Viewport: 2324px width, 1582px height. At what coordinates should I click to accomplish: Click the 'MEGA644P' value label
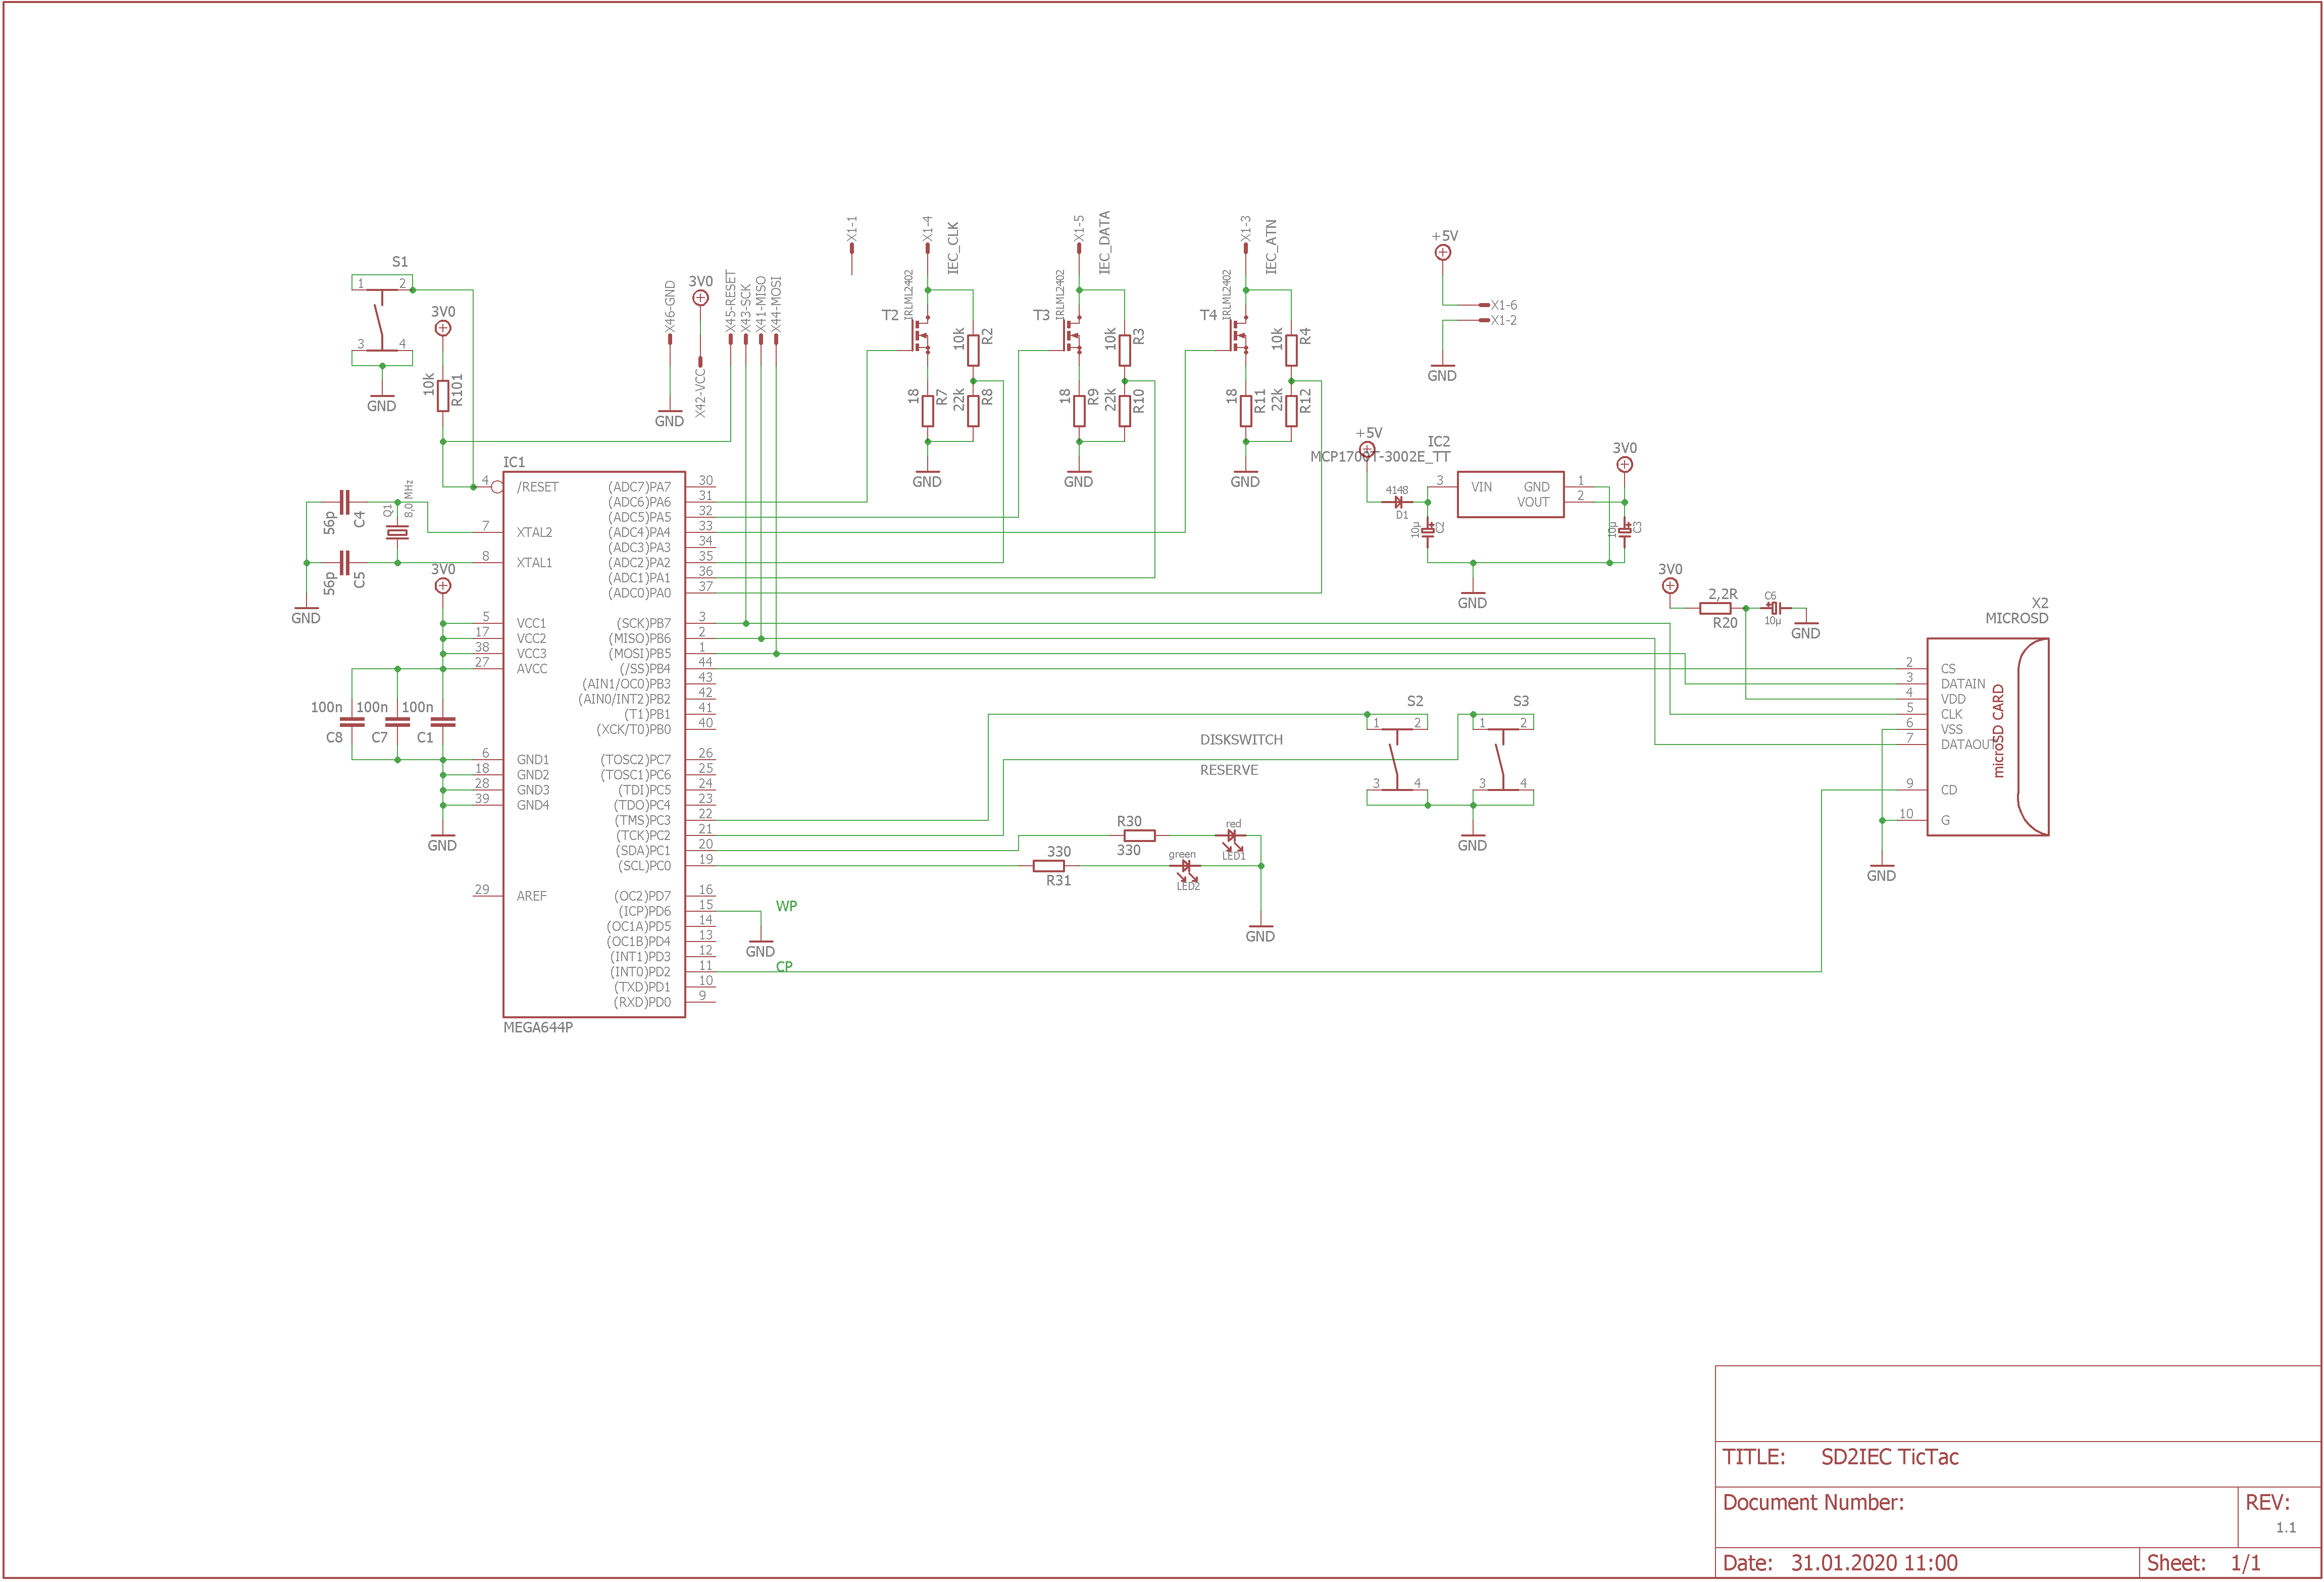pyautogui.click(x=538, y=1027)
